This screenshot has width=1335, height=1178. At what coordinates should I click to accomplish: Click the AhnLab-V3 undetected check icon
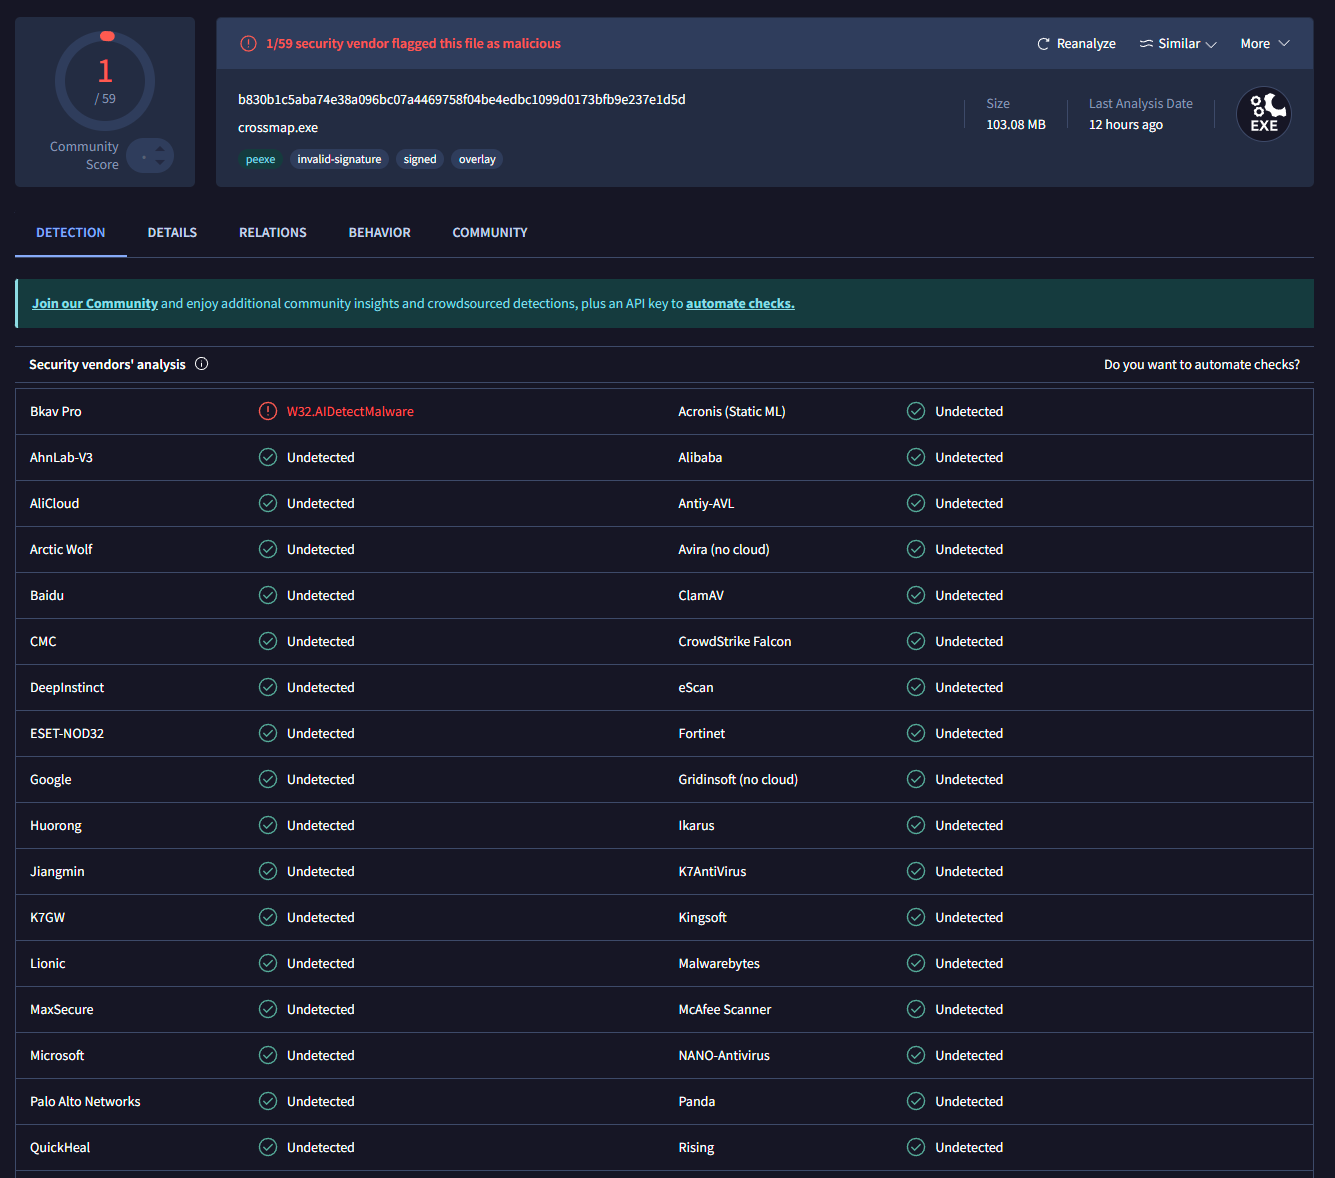[x=268, y=457]
